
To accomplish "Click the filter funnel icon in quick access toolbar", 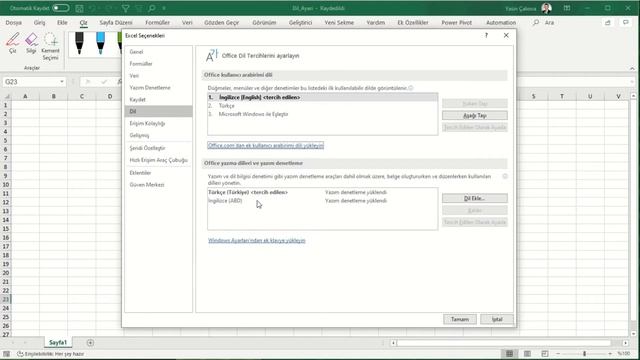I will (125, 8).
